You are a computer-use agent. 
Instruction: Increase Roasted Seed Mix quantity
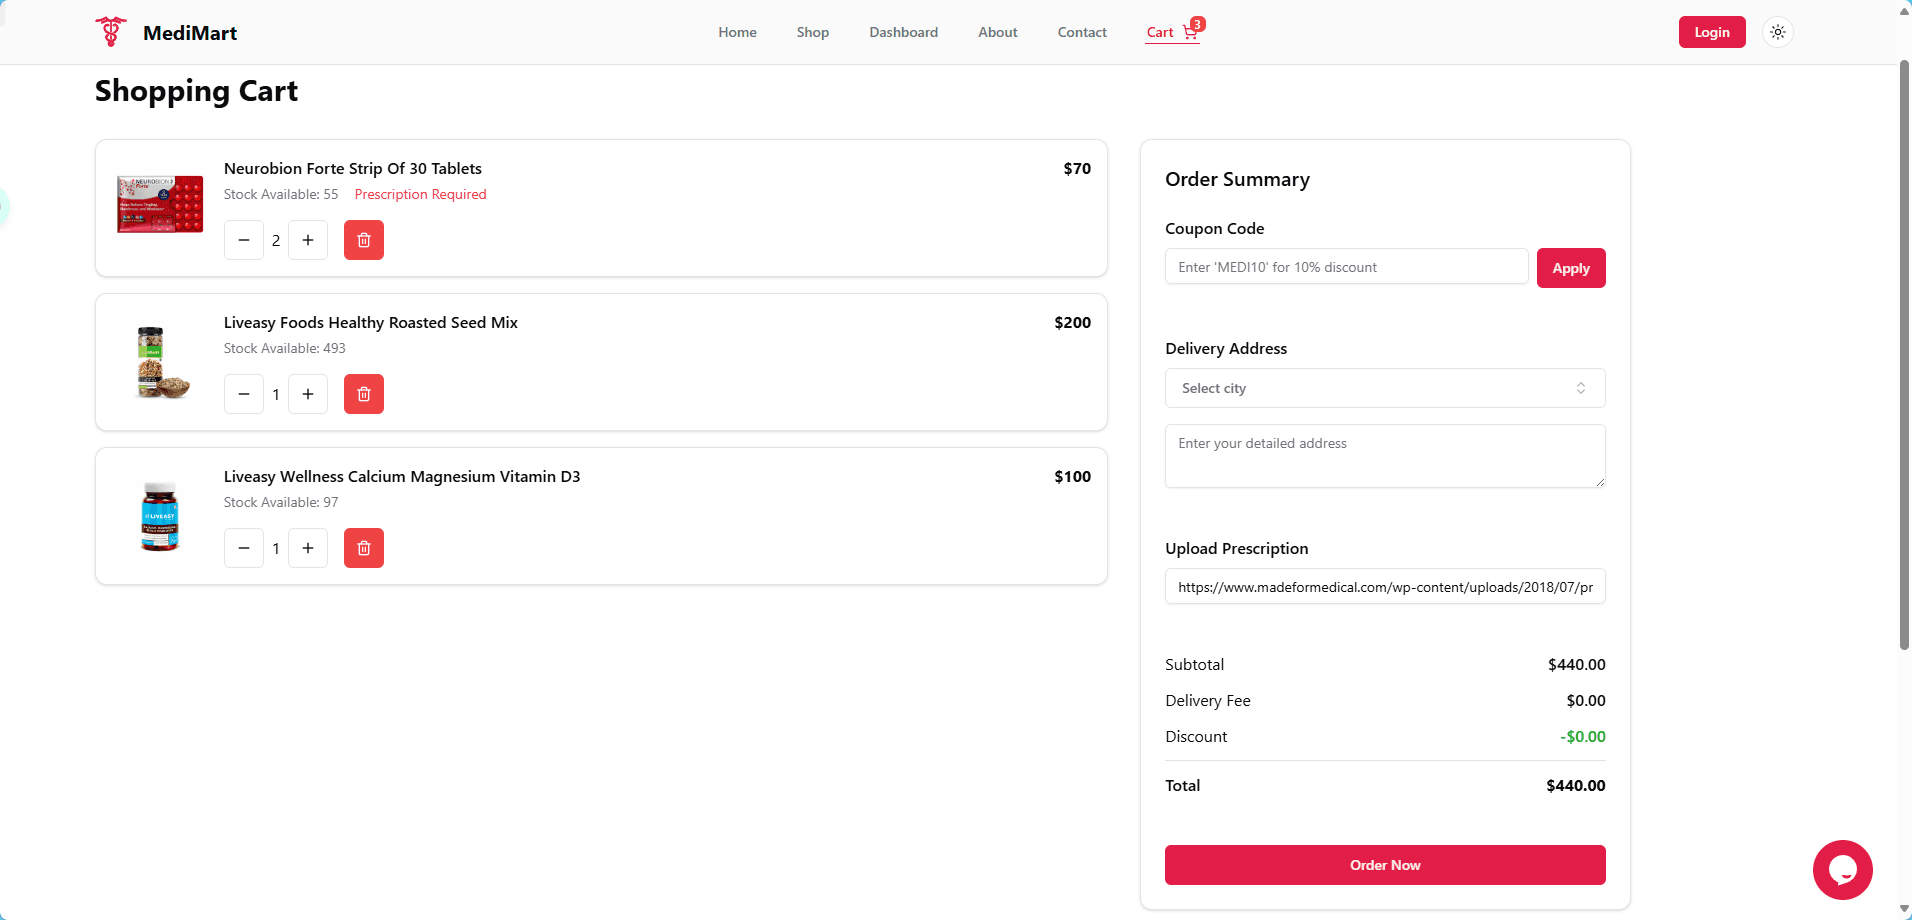(308, 394)
